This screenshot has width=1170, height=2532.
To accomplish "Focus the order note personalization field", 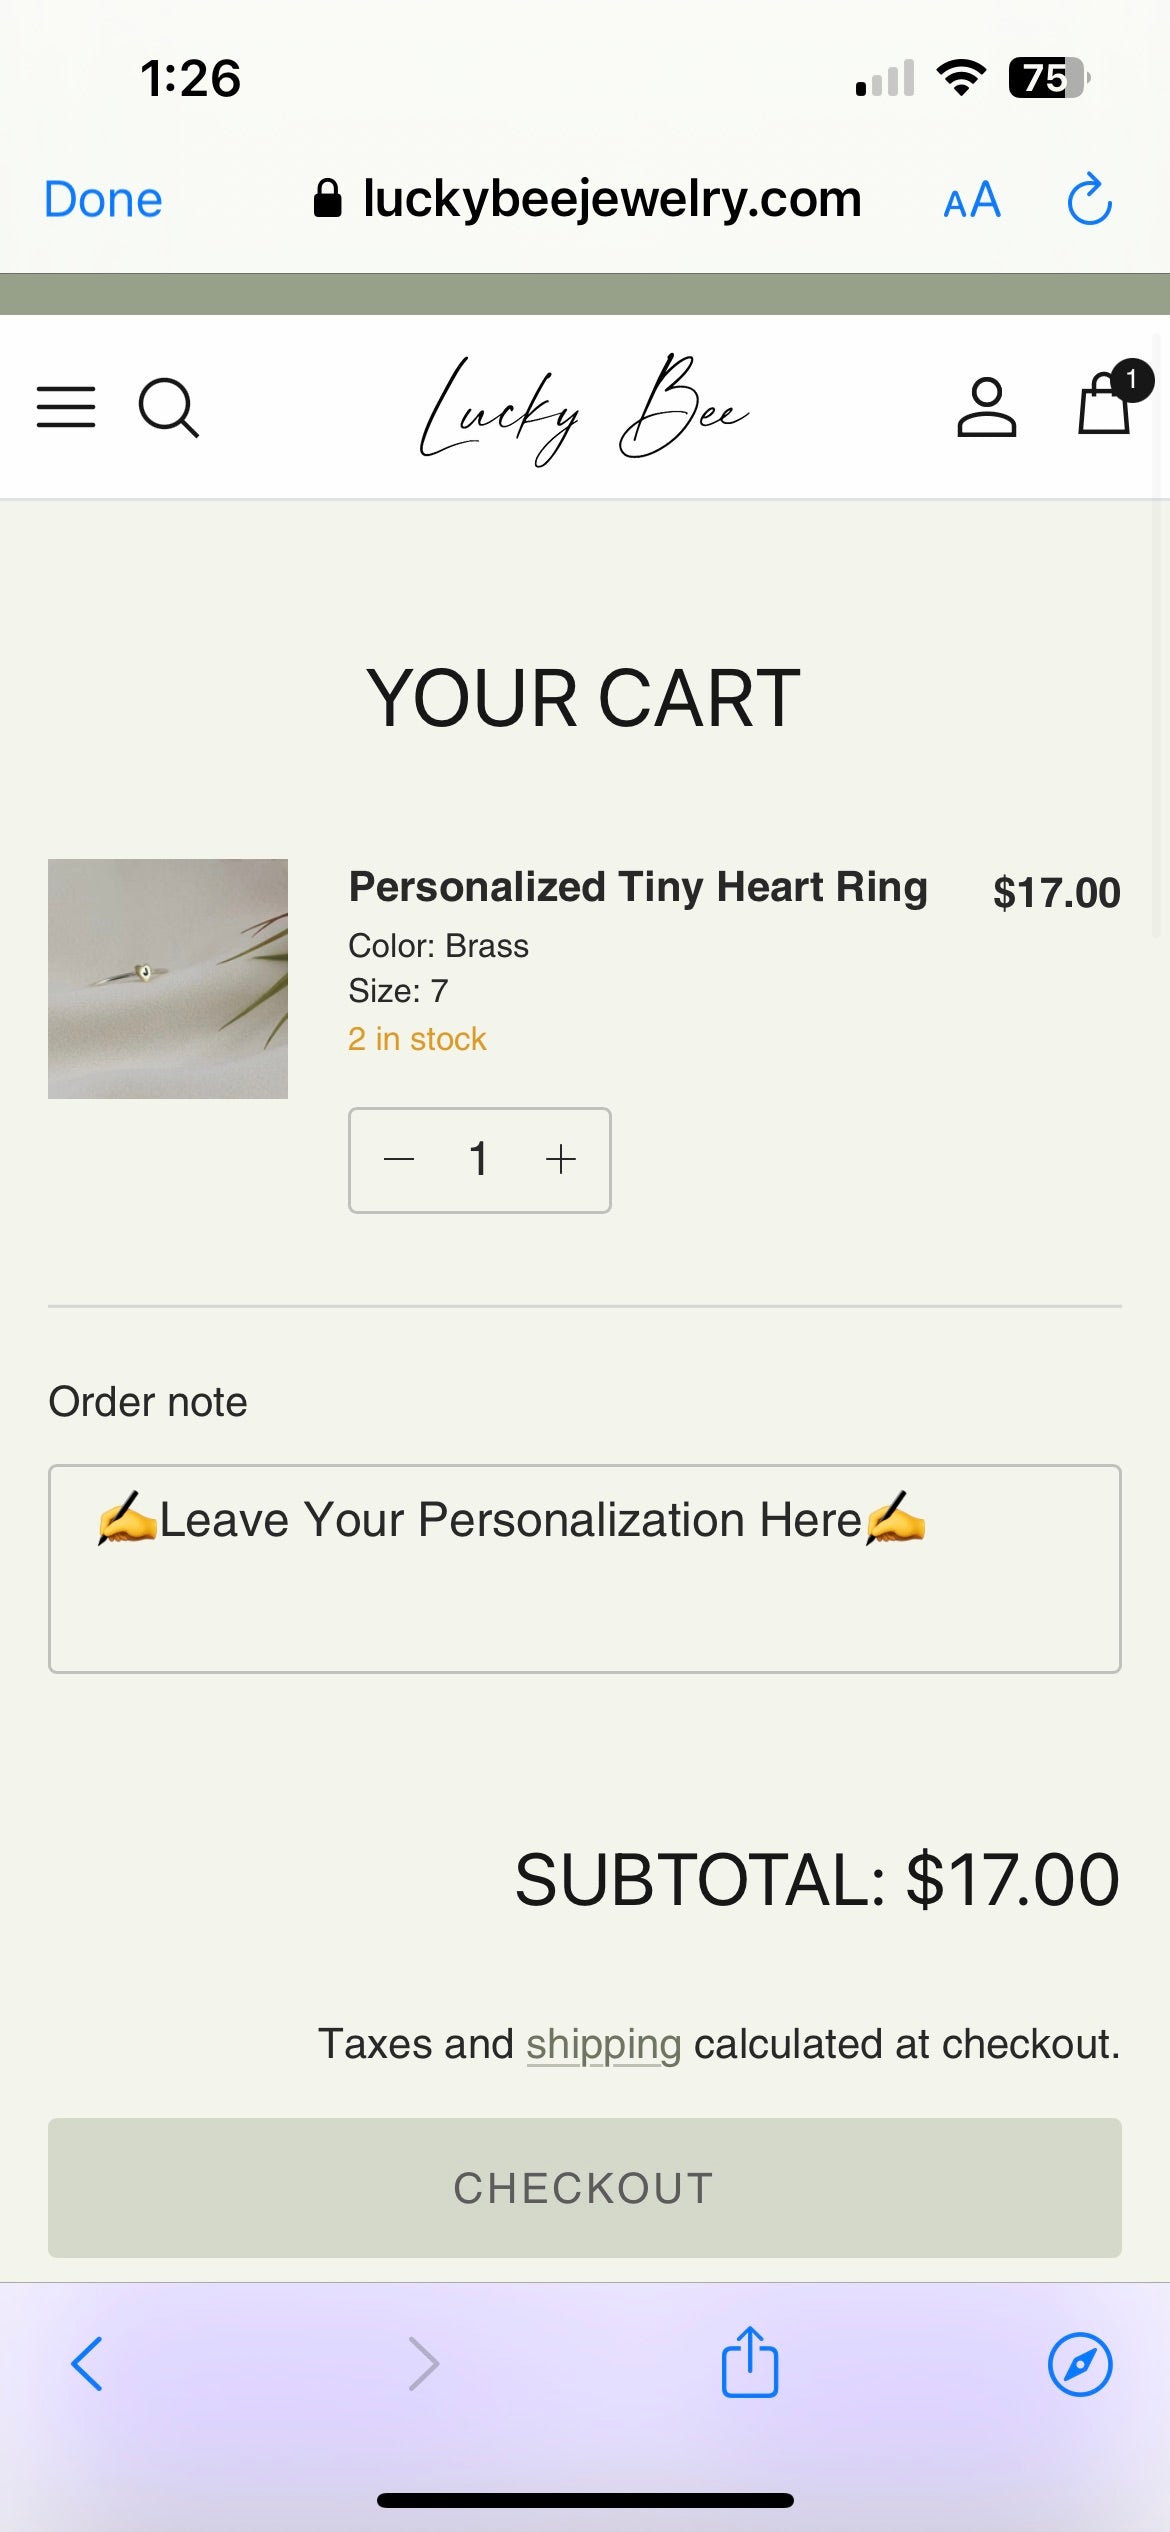I will [x=585, y=1568].
